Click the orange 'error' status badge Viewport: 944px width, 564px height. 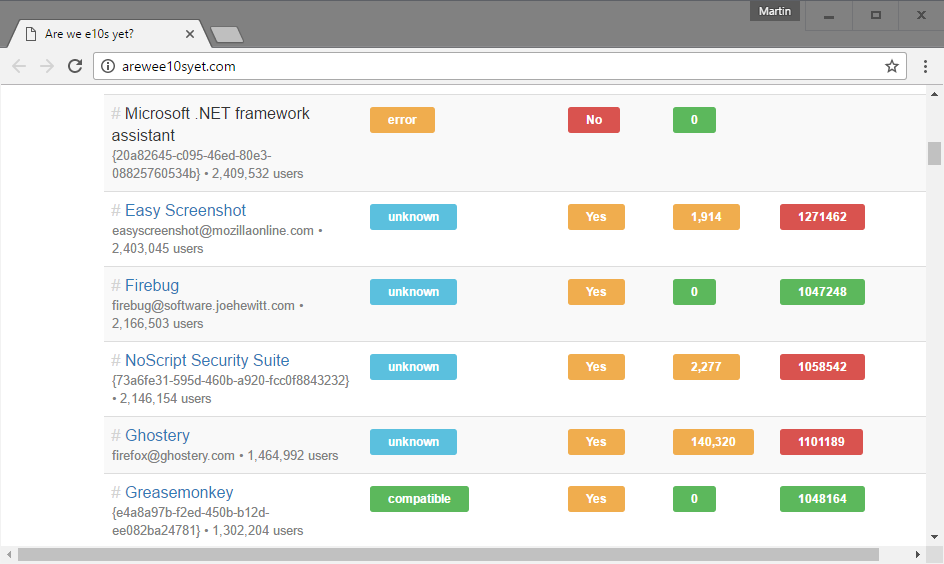402,120
